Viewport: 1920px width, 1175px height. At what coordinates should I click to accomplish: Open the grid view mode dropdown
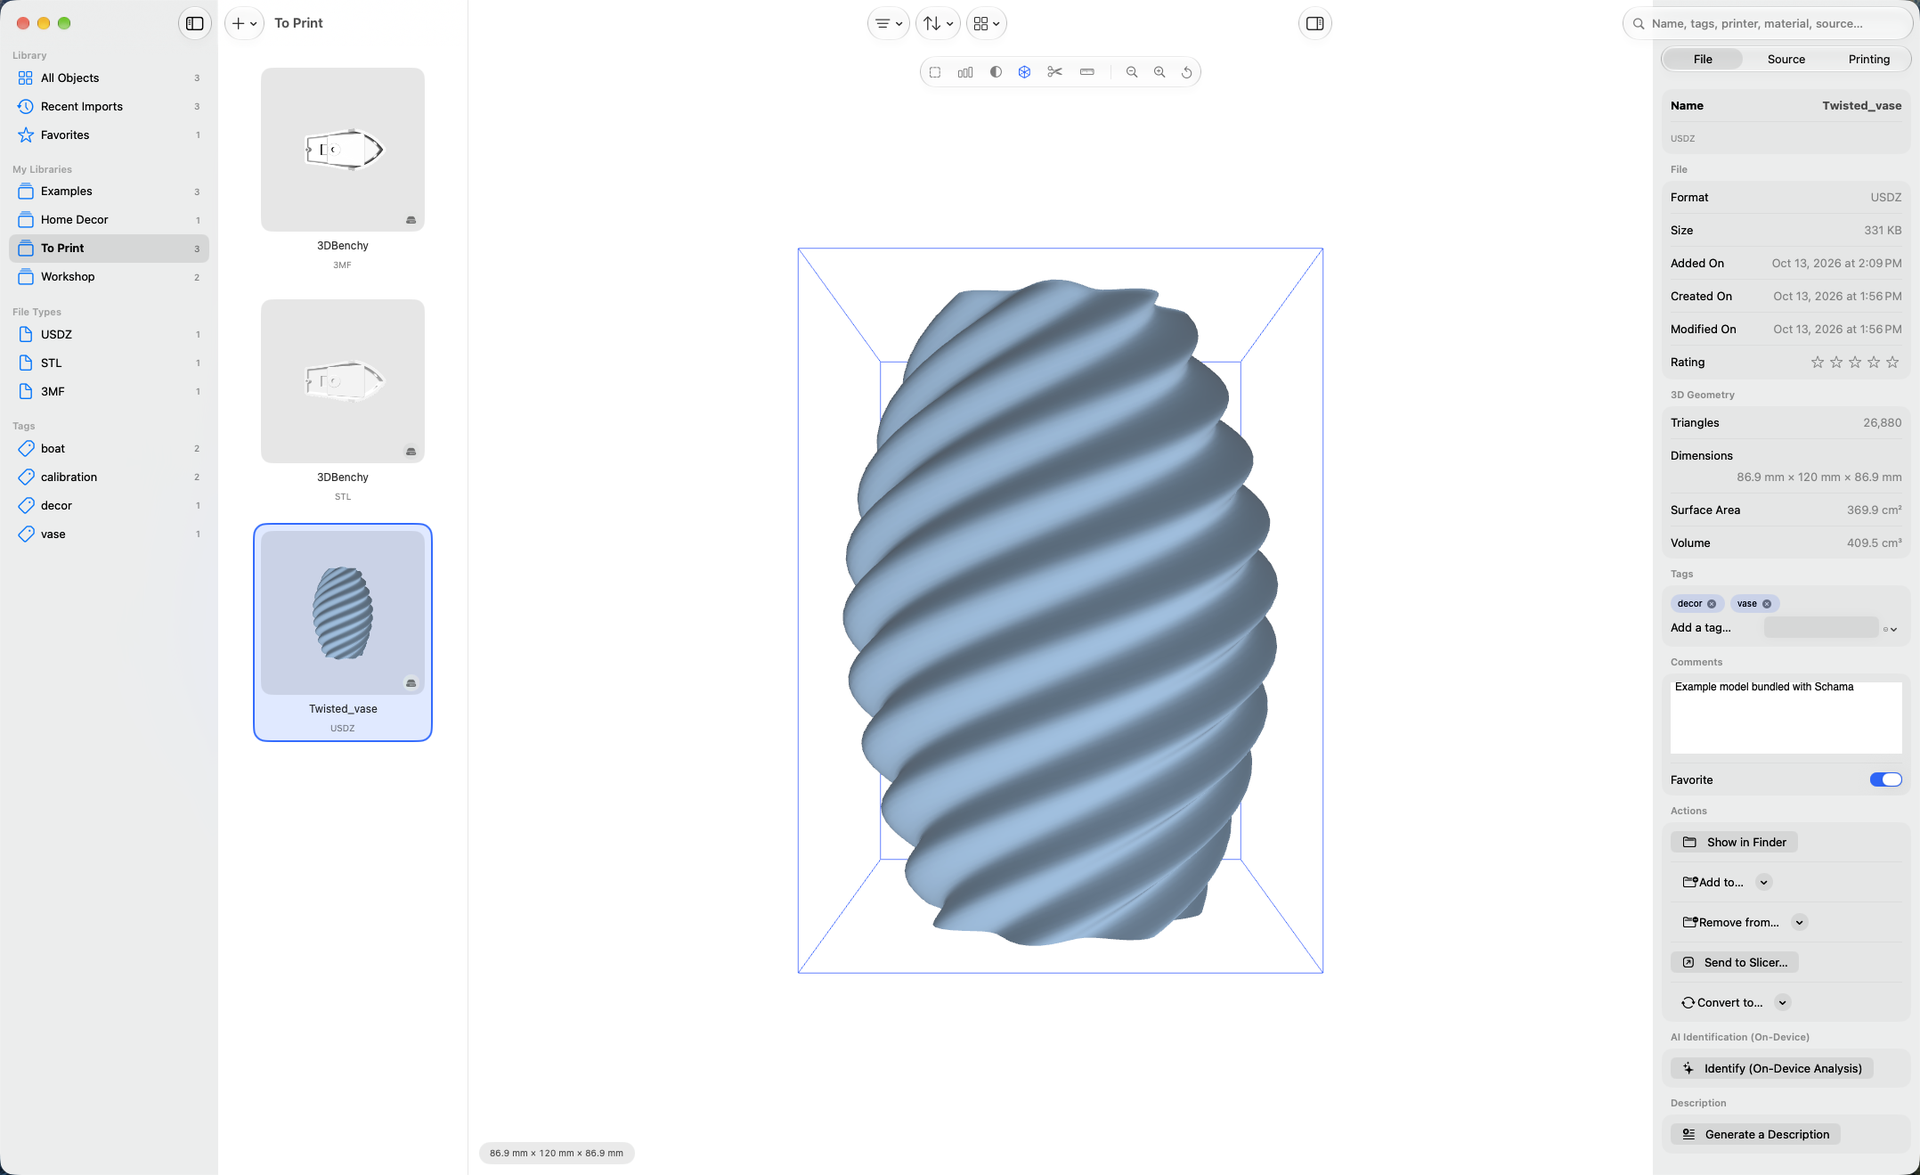click(x=986, y=23)
